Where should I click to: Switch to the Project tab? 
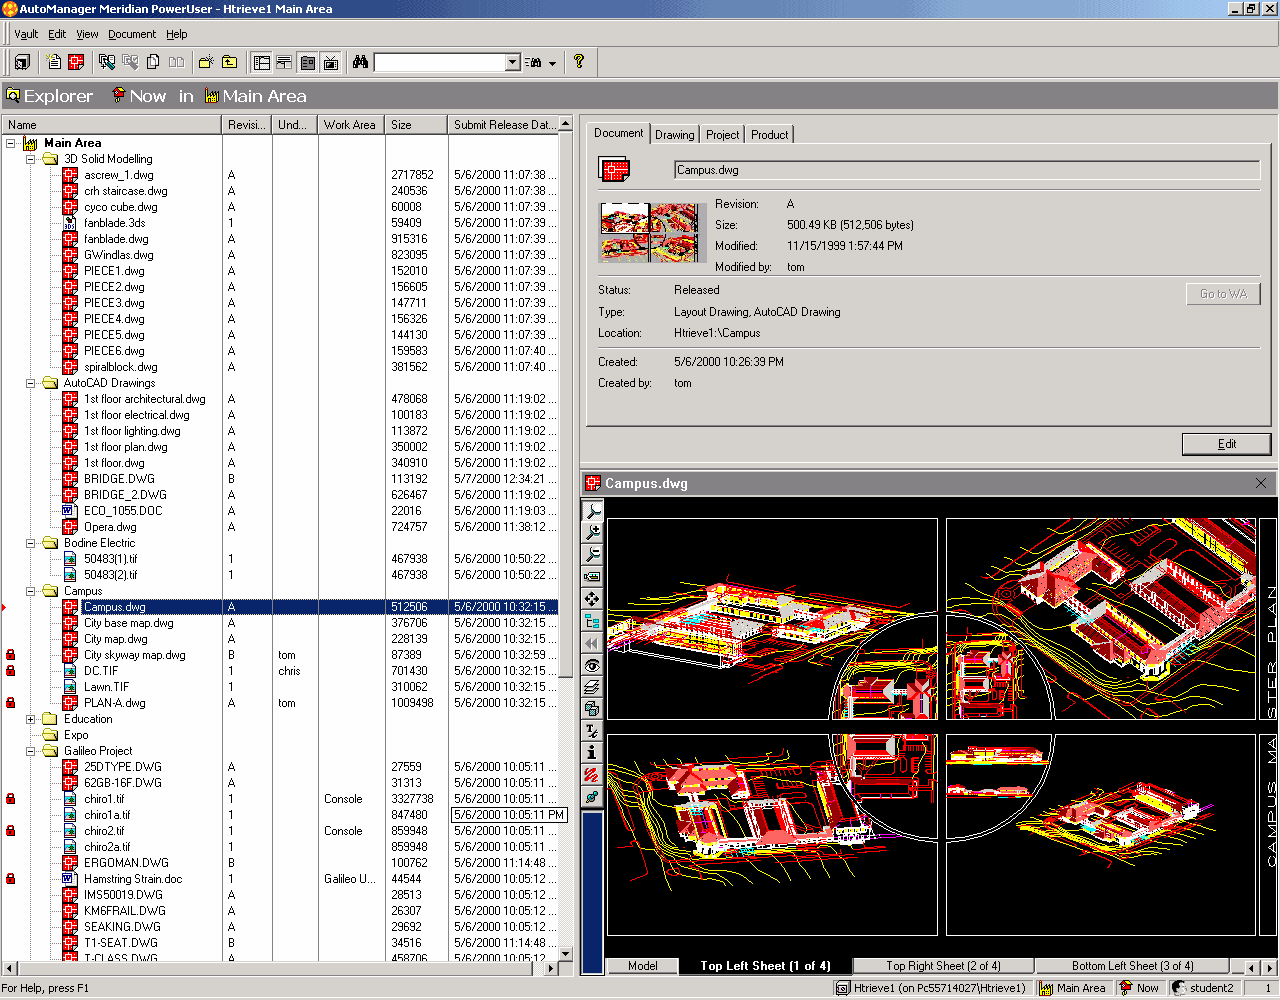click(722, 135)
